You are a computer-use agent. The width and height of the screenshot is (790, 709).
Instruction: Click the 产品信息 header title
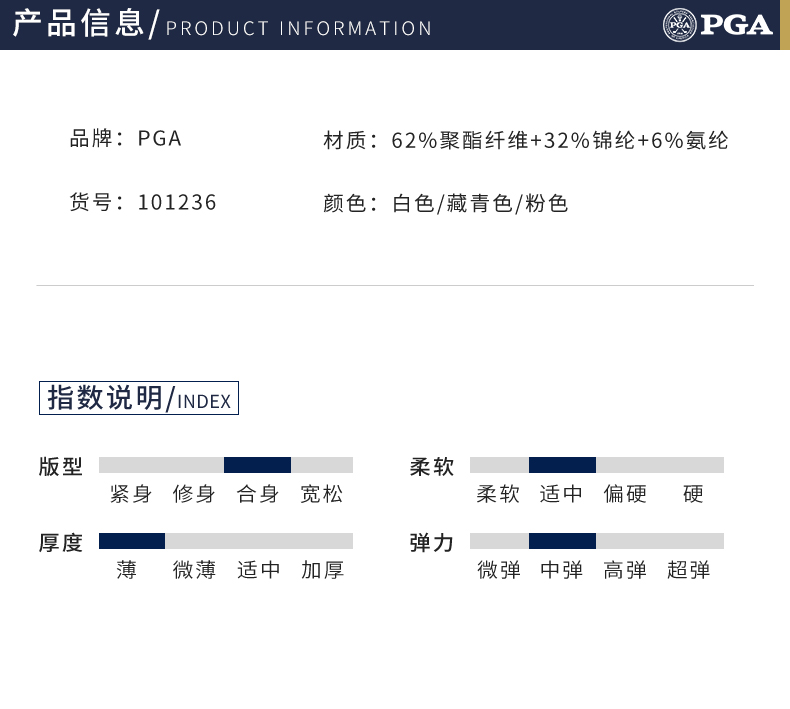coord(78,24)
